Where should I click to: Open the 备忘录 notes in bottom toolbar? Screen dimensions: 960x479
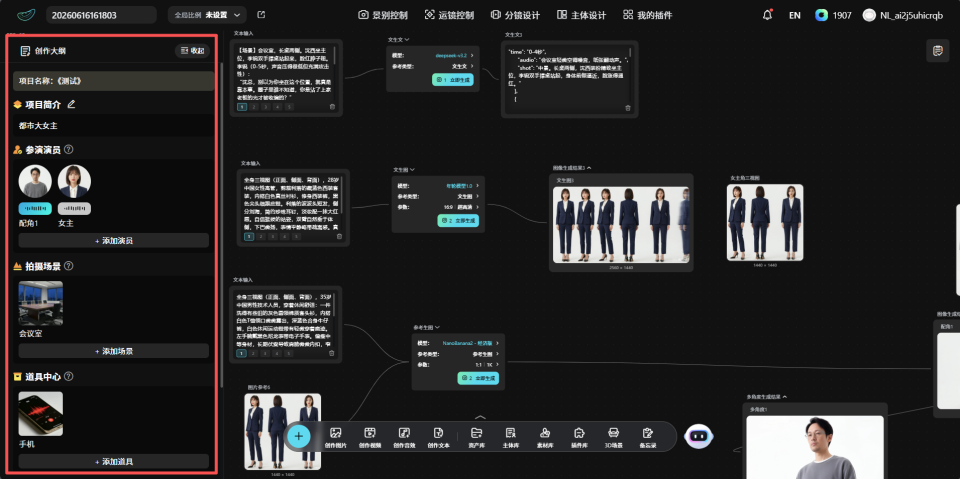(648, 437)
